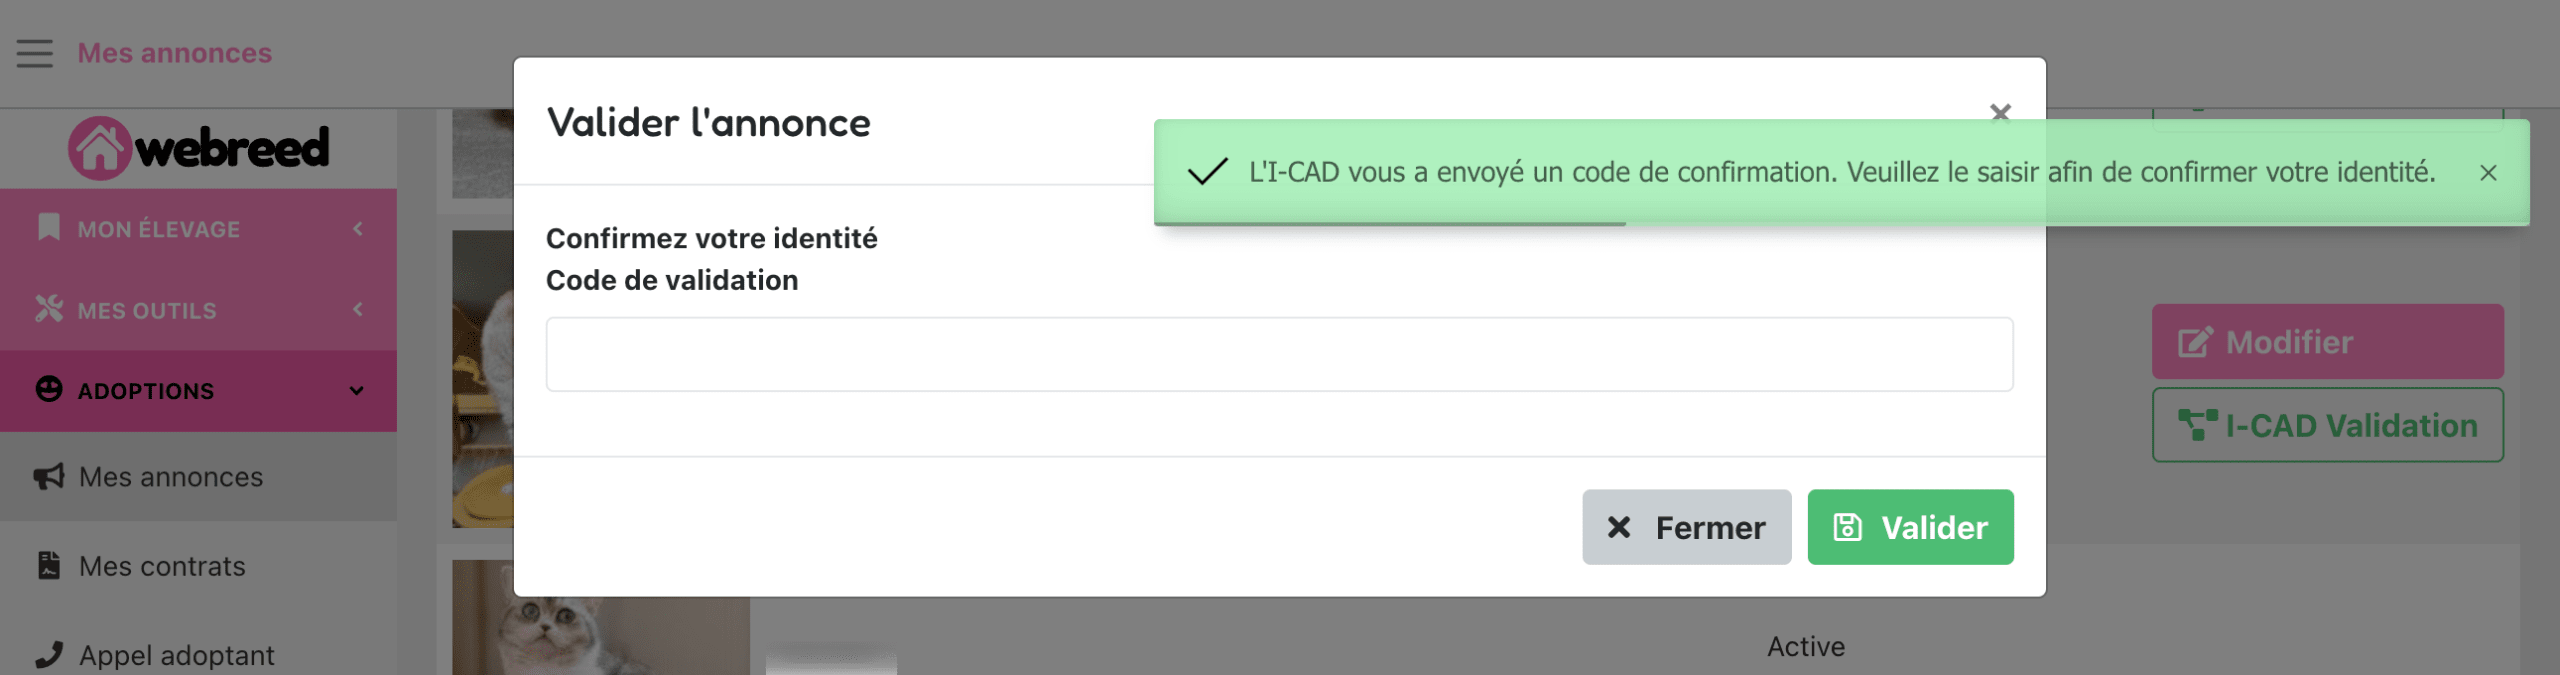Image resolution: width=2560 pixels, height=675 pixels.
Task: Open the hamburger menu icon
Action: tap(35, 53)
